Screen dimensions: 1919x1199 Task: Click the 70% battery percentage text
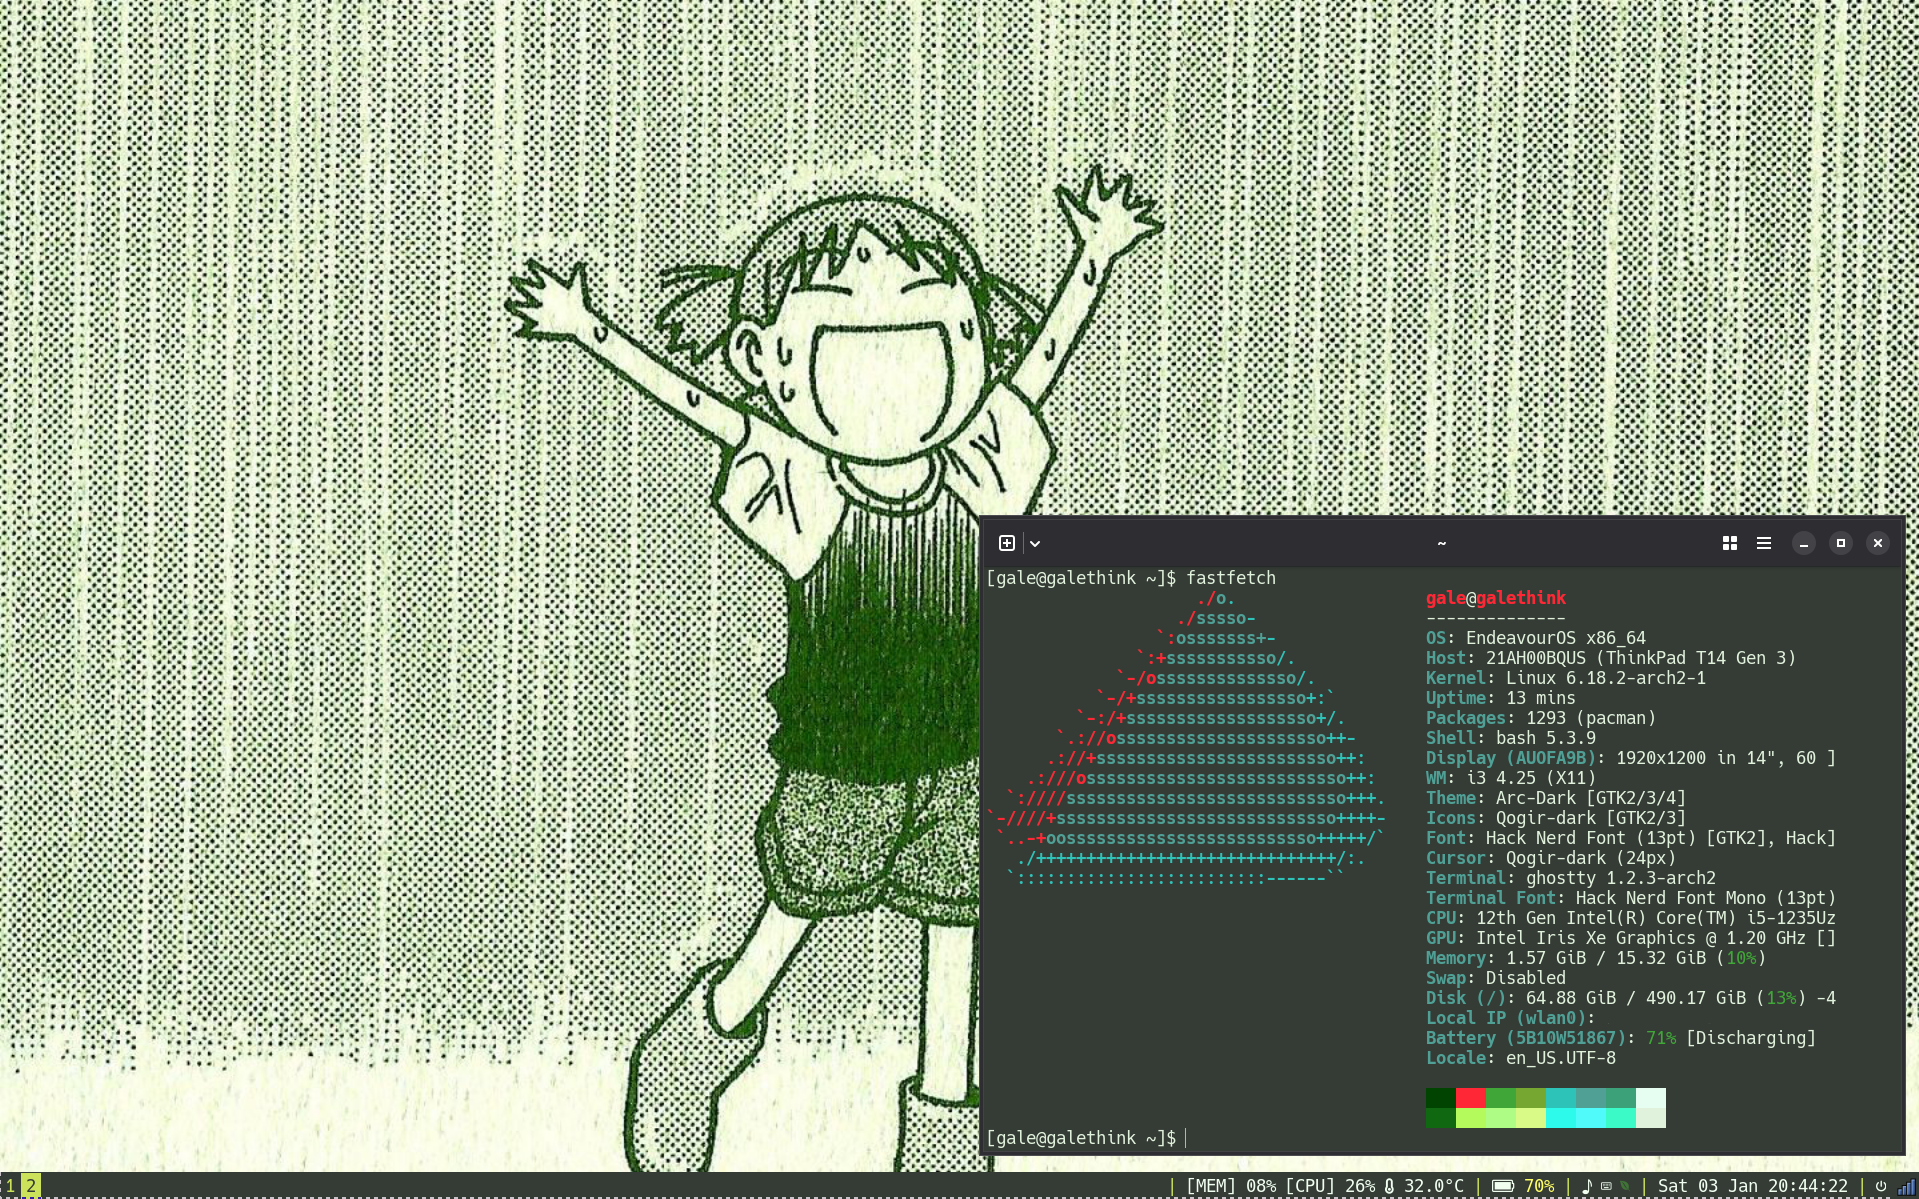click(x=1538, y=1186)
